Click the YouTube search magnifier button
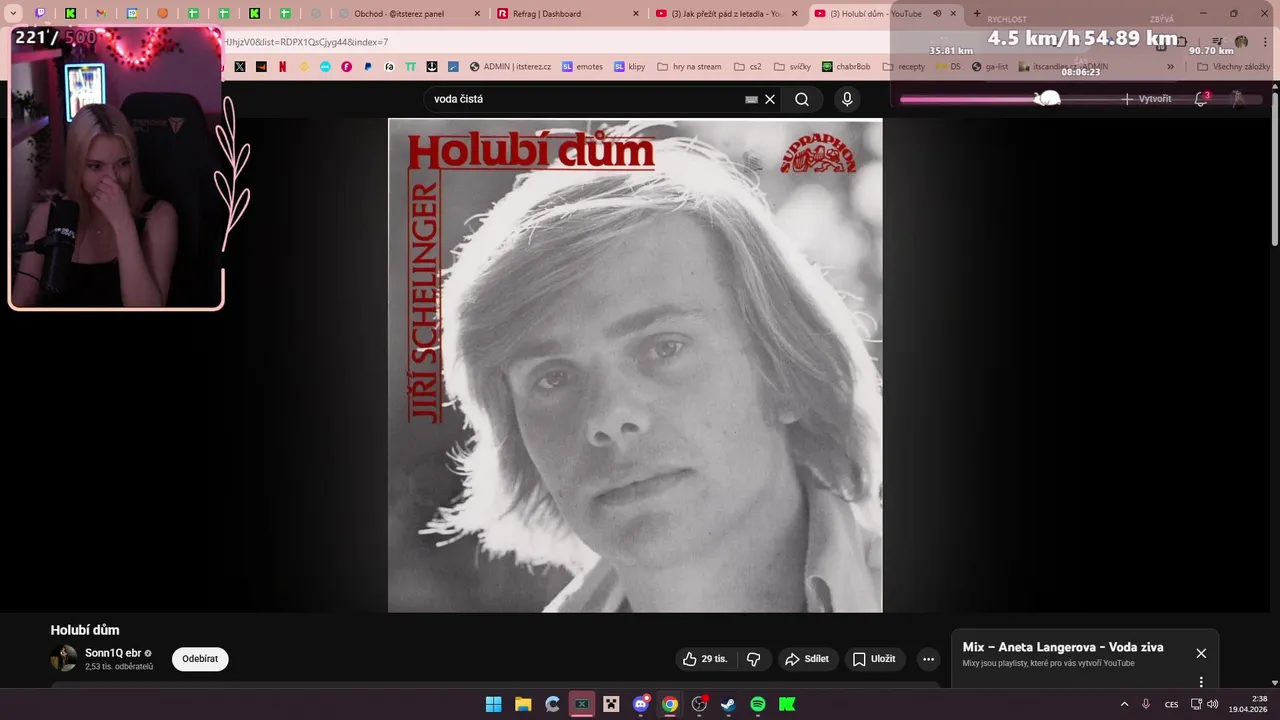Image resolution: width=1280 pixels, height=720 pixels. tap(802, 99)
